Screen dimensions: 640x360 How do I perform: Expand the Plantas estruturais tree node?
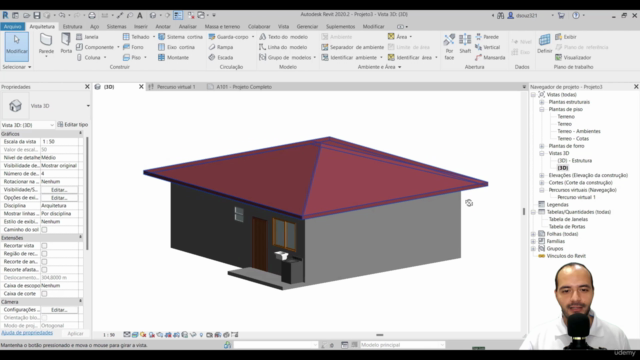coord(542,102)
